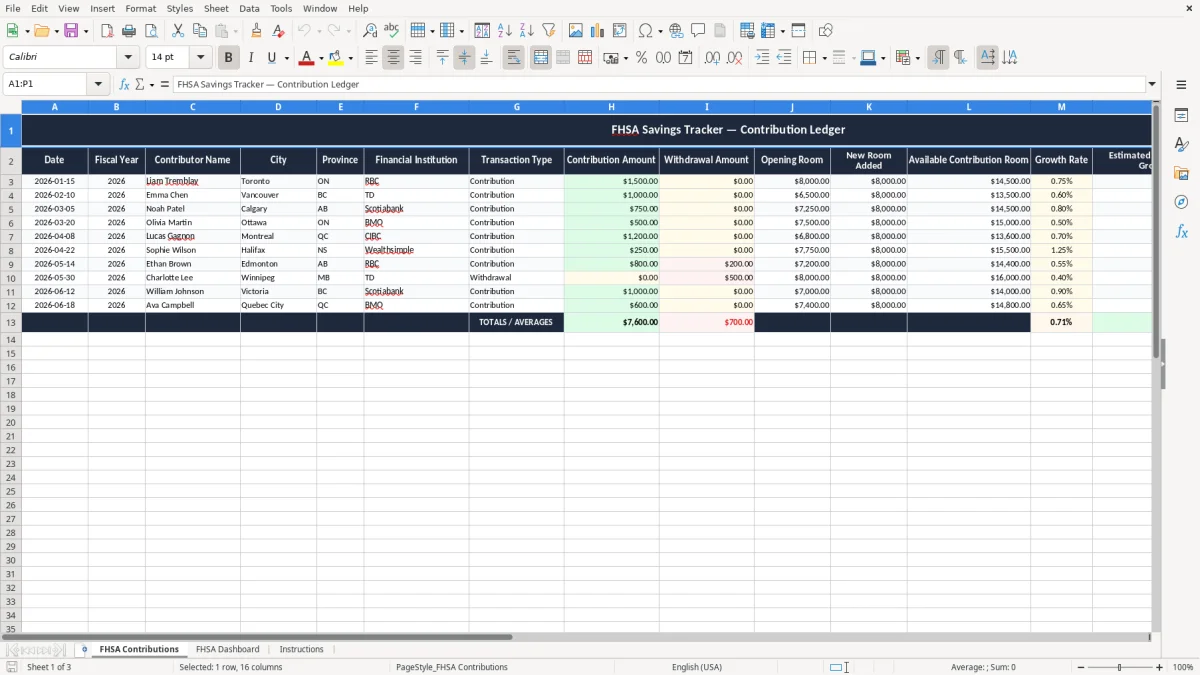Click the Copy icon
The image size is (1200, 675).
(200, 31)
